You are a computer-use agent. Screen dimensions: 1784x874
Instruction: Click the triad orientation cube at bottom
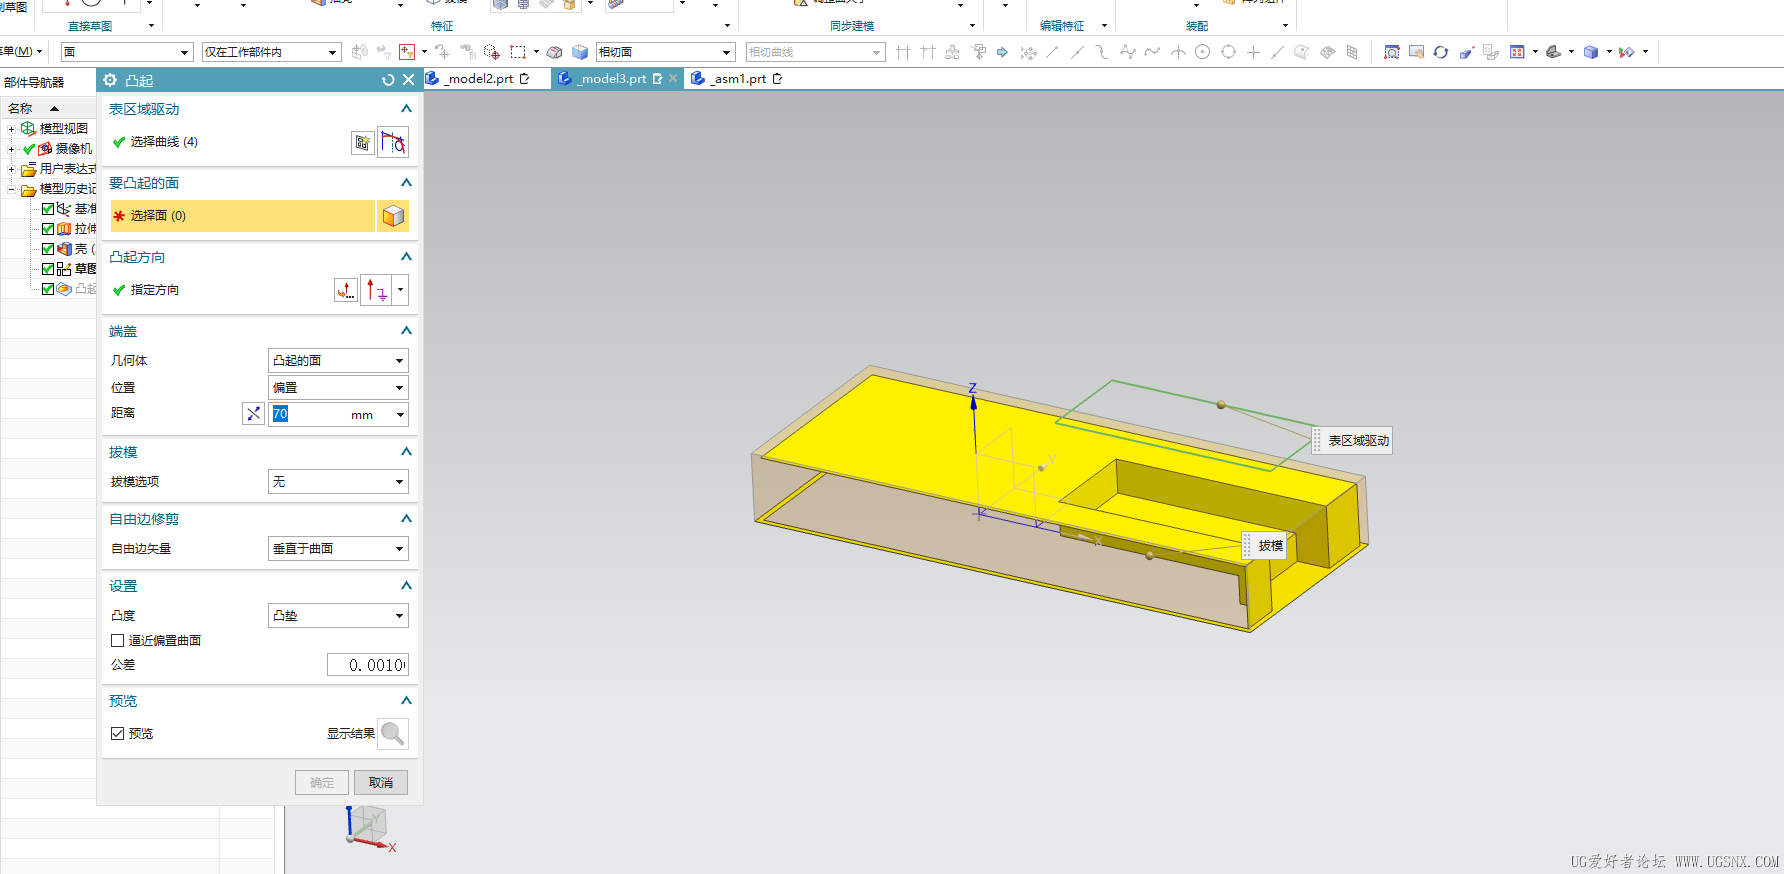(368, 826)
